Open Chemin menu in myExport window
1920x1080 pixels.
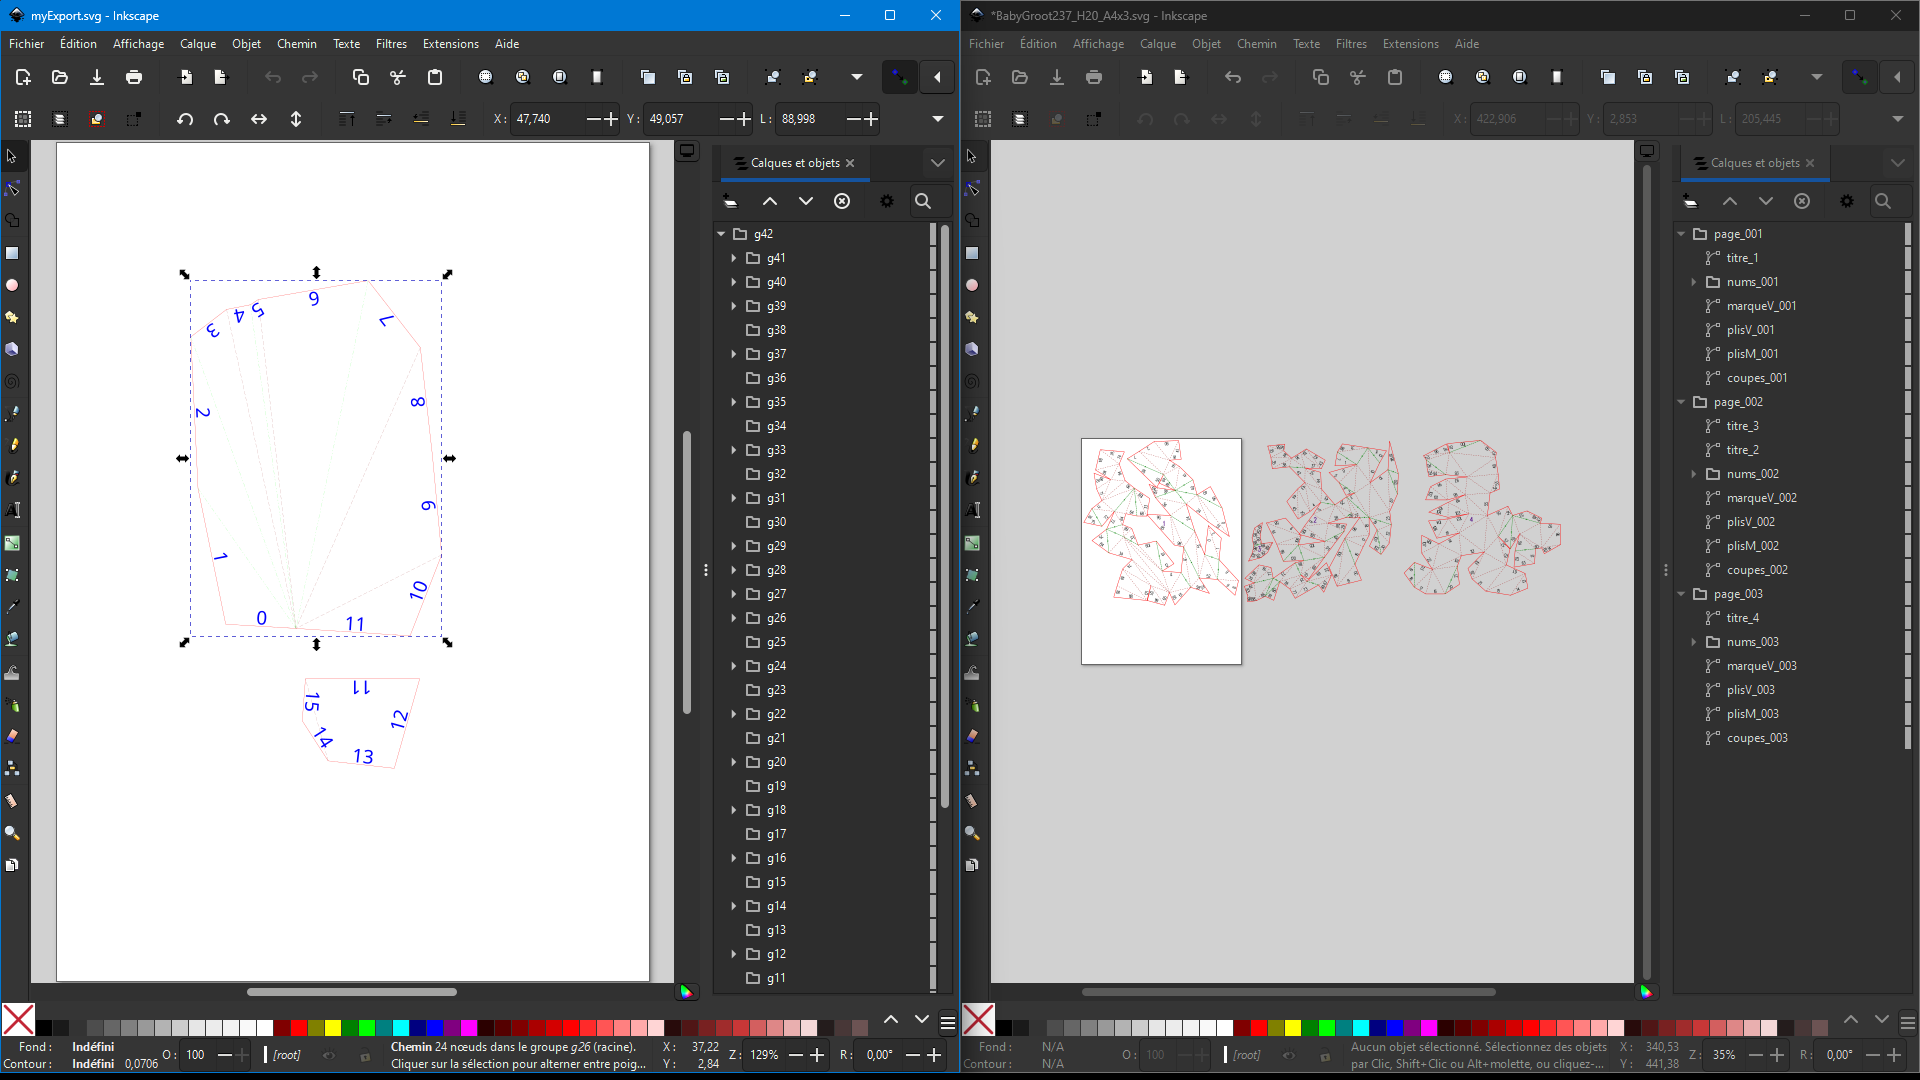(297, 44)
